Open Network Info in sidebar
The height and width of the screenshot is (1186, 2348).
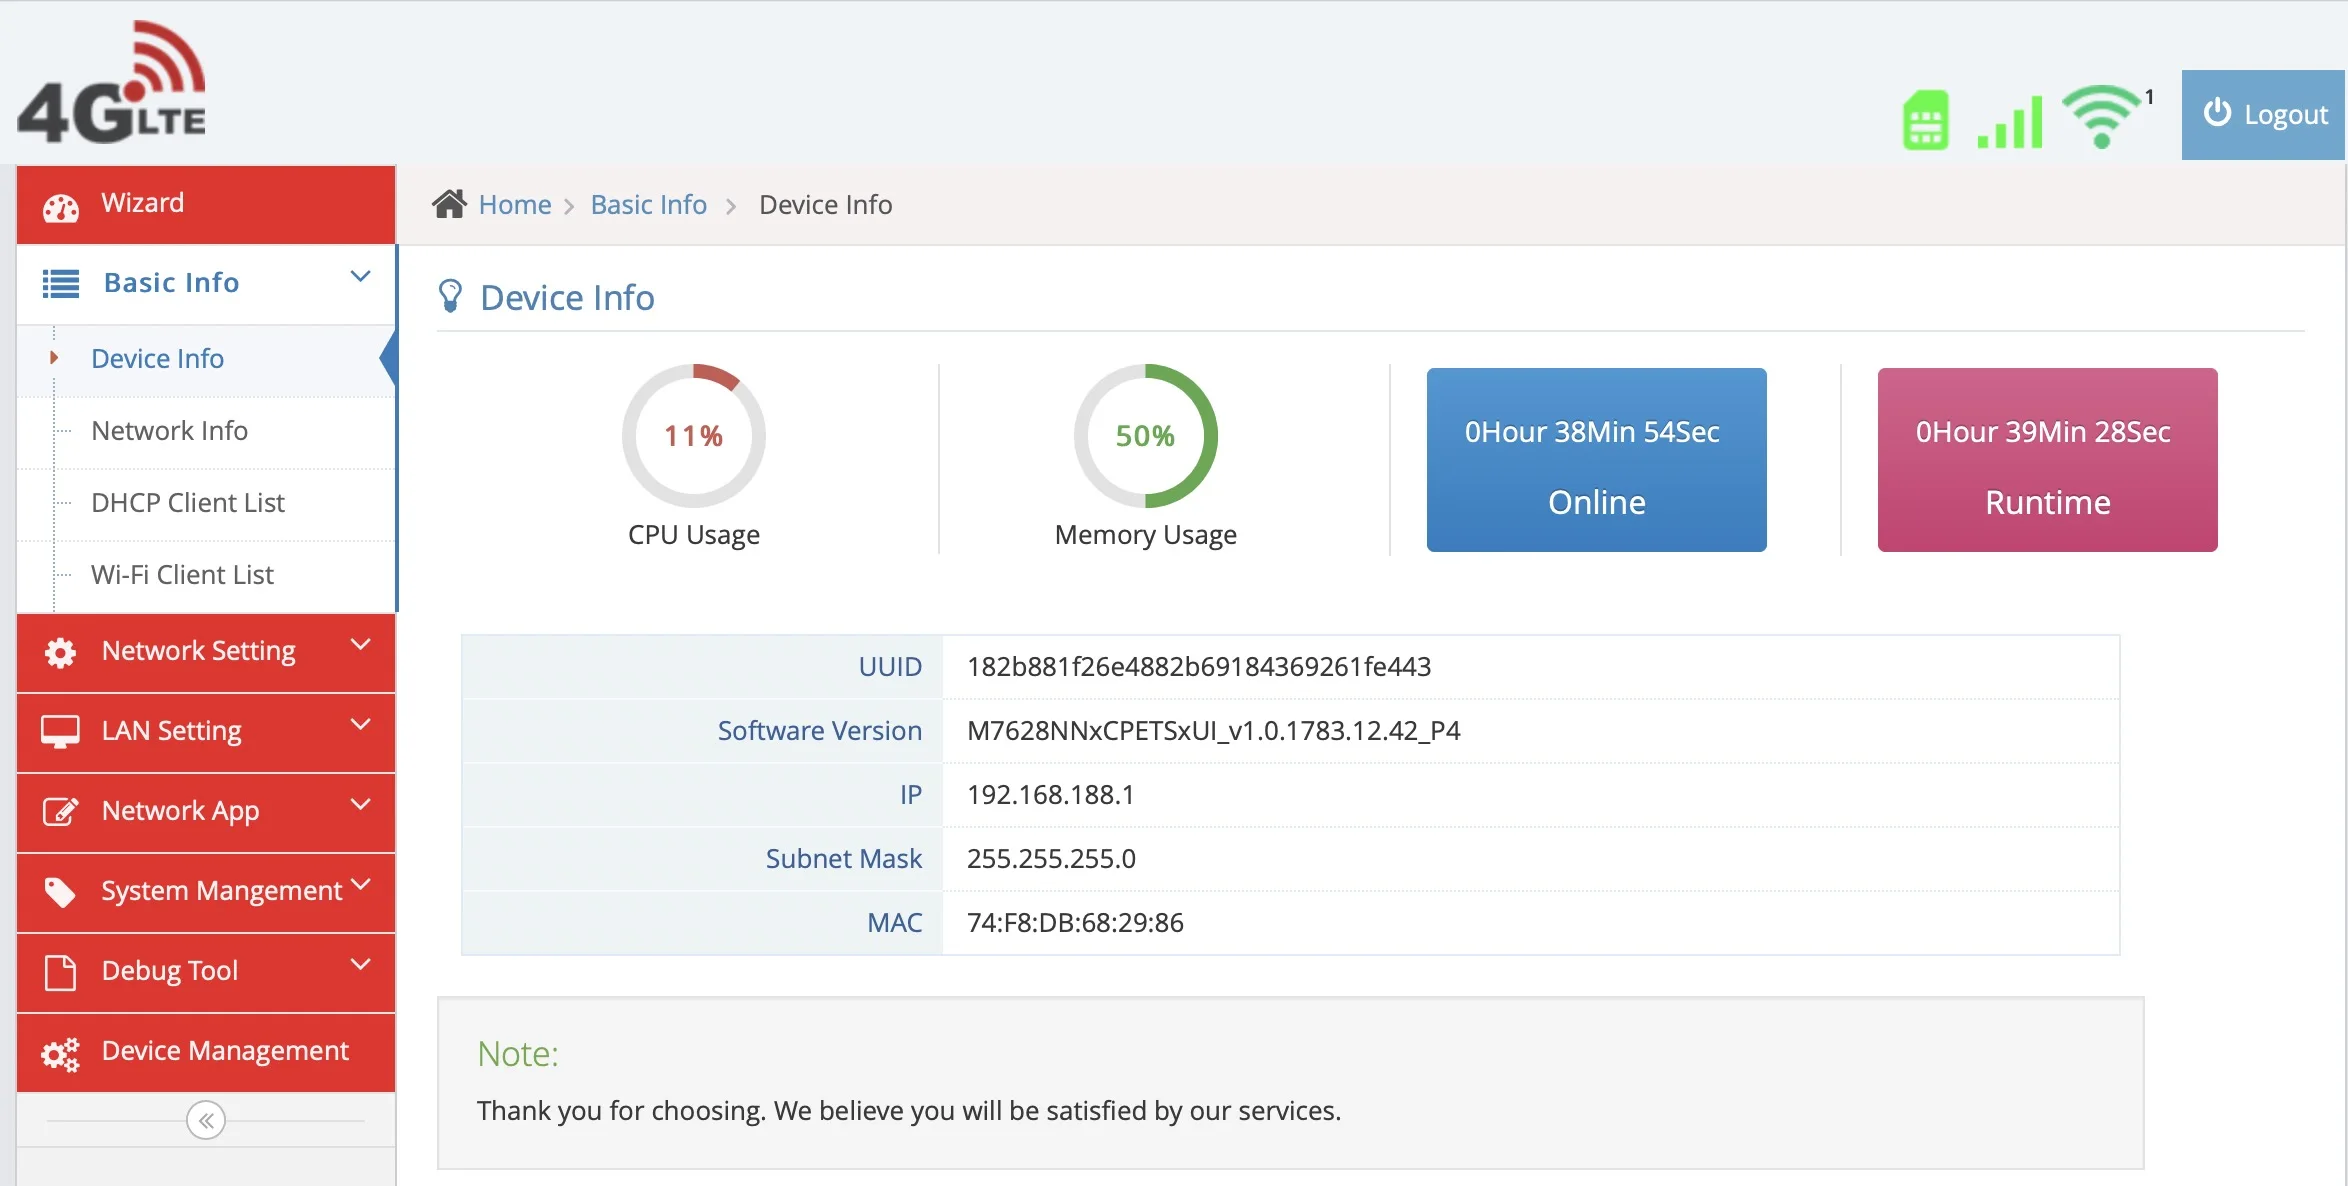(x=169, y=431)
